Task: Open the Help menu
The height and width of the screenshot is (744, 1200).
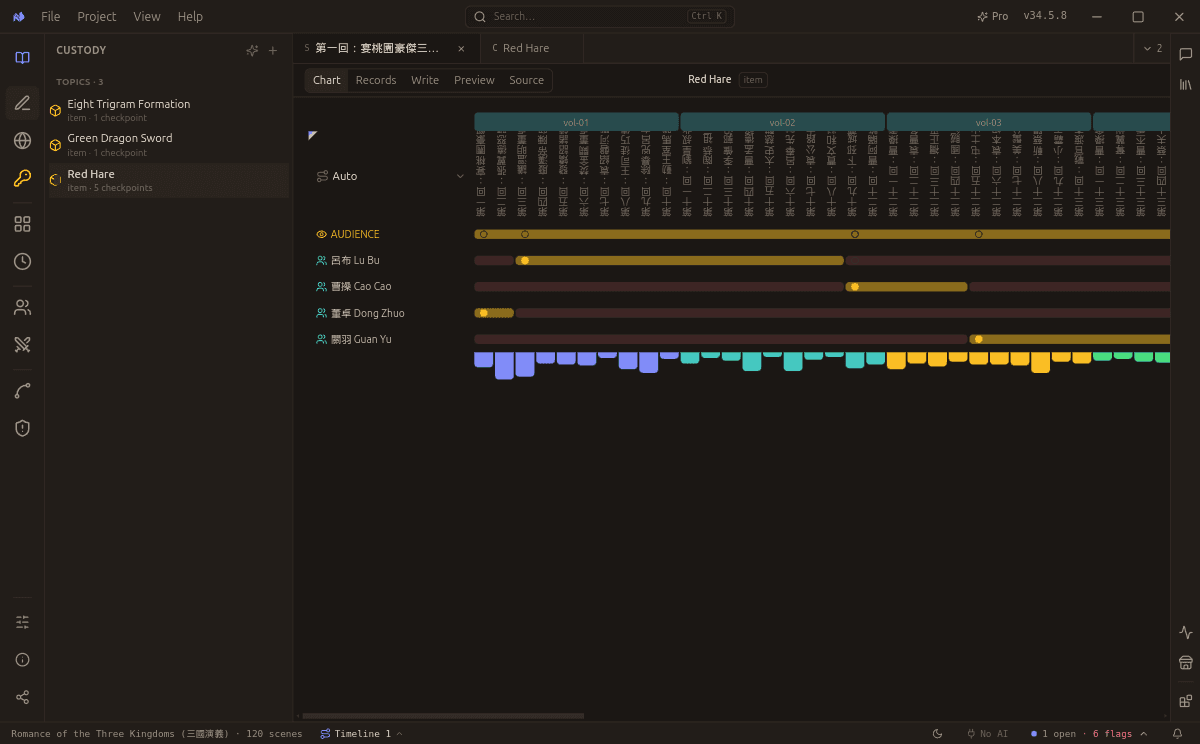Action: point(190,16)
